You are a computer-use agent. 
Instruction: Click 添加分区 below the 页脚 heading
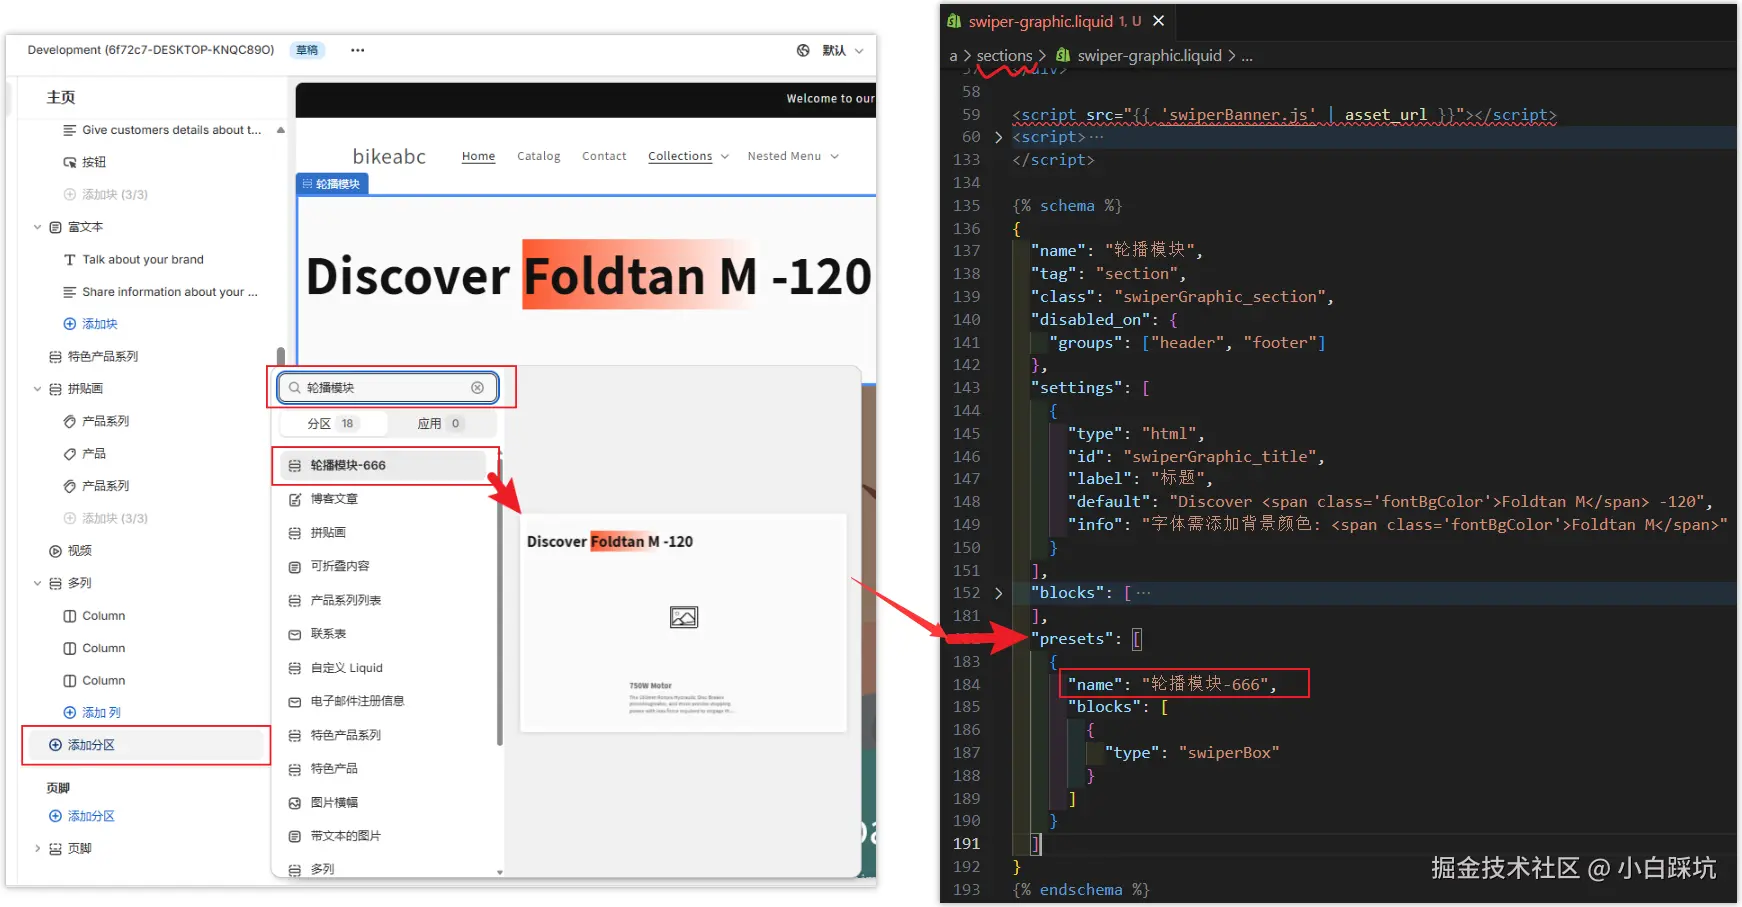tap(82, 816)
